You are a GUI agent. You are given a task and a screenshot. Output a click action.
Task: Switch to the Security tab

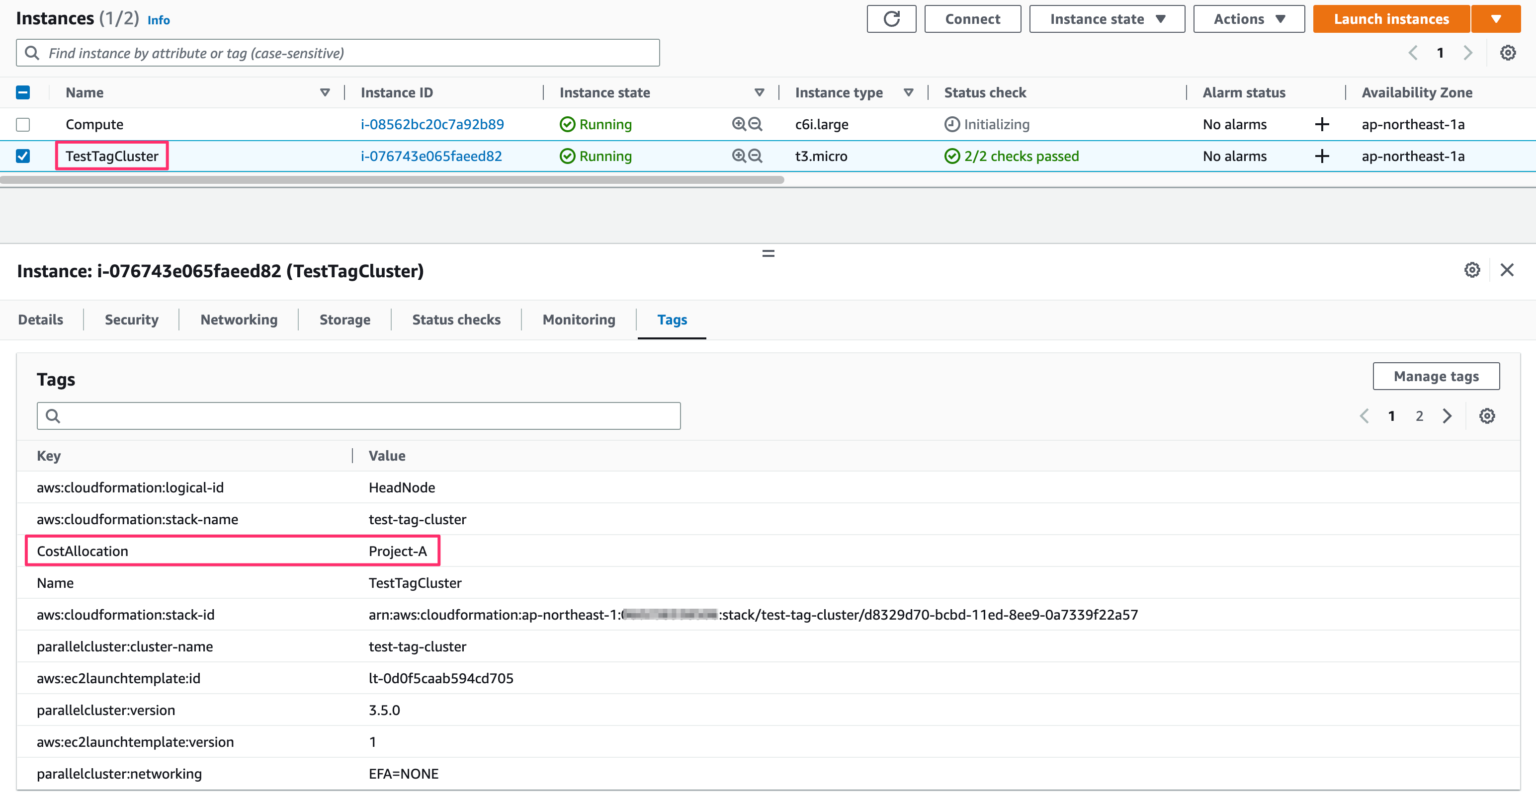click(x=131, y=319)
